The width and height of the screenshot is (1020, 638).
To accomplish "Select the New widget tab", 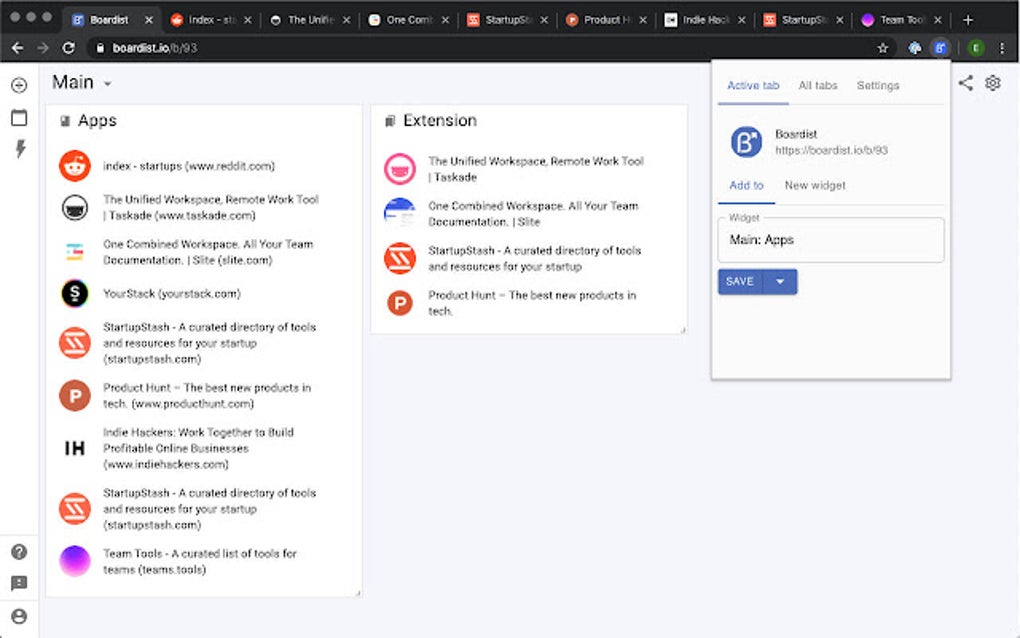I will tap(815, 186).
